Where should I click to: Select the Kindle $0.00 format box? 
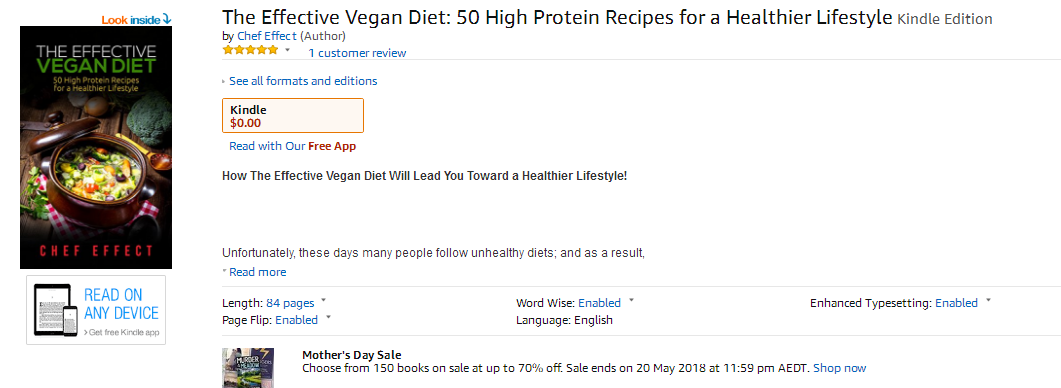click(293, 116)
